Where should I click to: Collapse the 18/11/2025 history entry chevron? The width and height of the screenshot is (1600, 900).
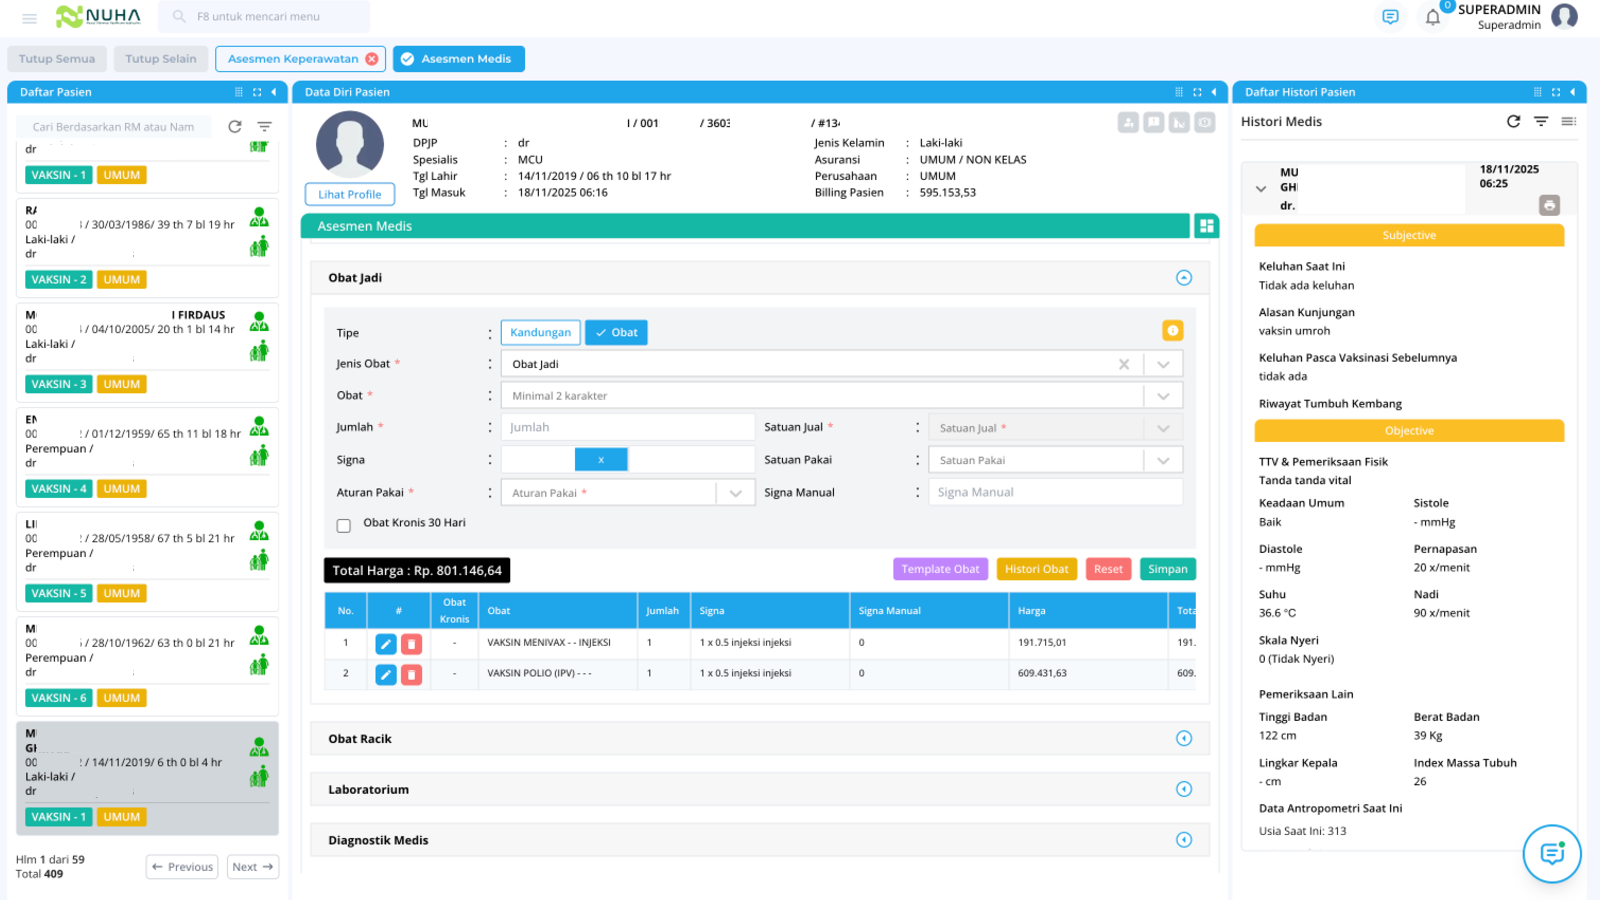coord(1260,188)
